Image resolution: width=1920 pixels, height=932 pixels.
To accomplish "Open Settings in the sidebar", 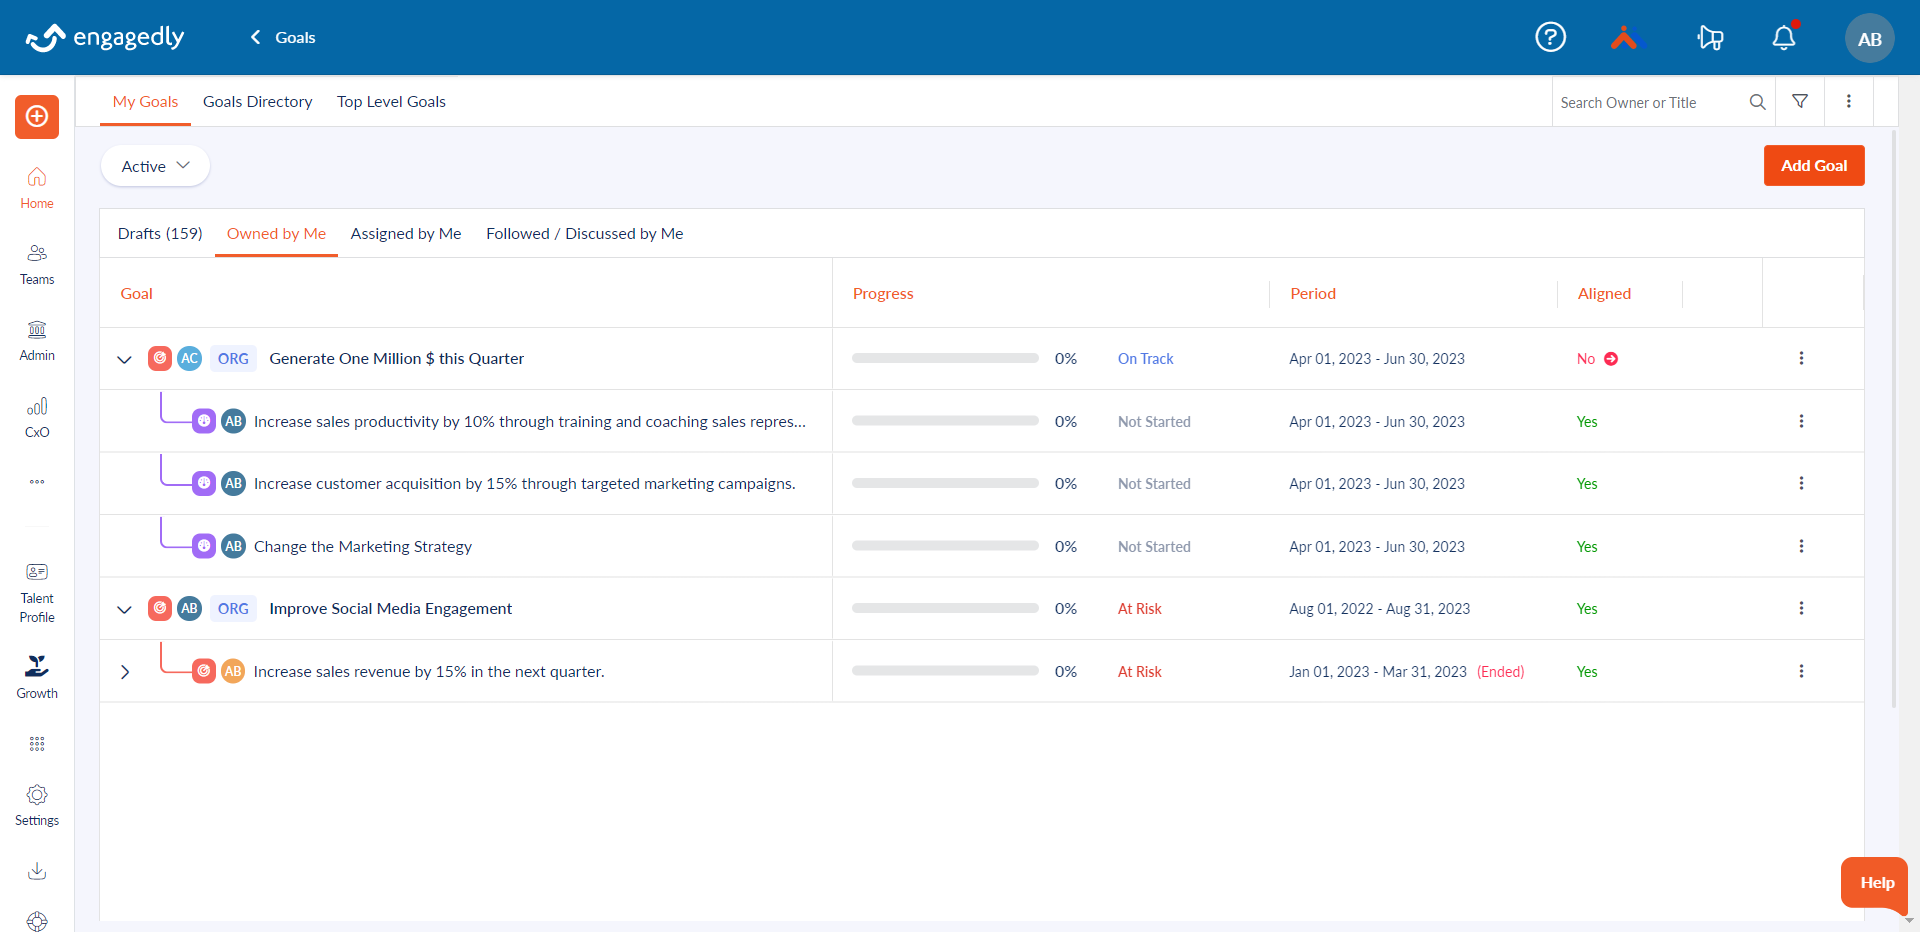I will 37,806.
